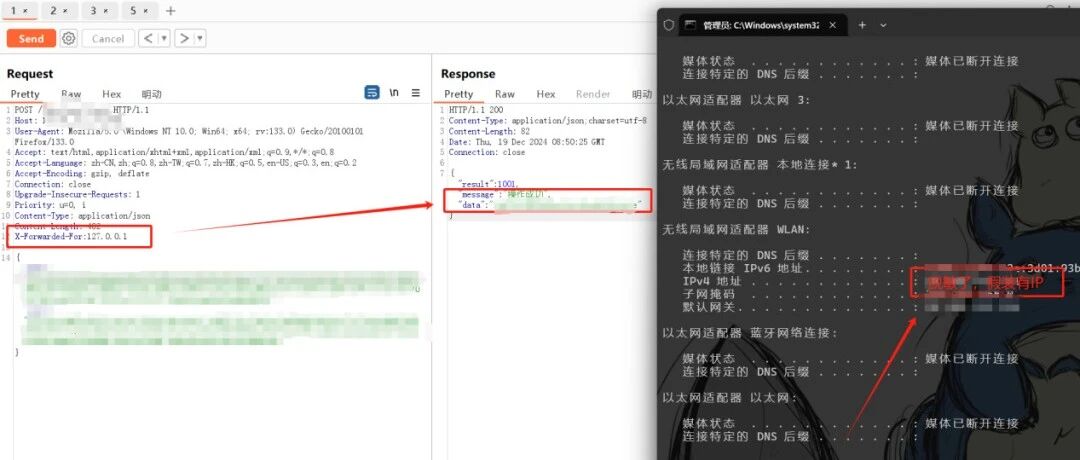Go back to previous request in history

point(149,39)
